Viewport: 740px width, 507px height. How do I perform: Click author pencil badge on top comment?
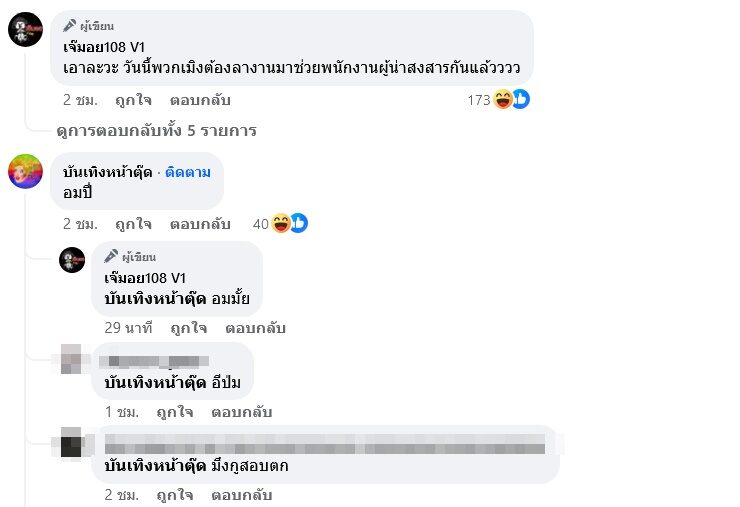[69, 26]
